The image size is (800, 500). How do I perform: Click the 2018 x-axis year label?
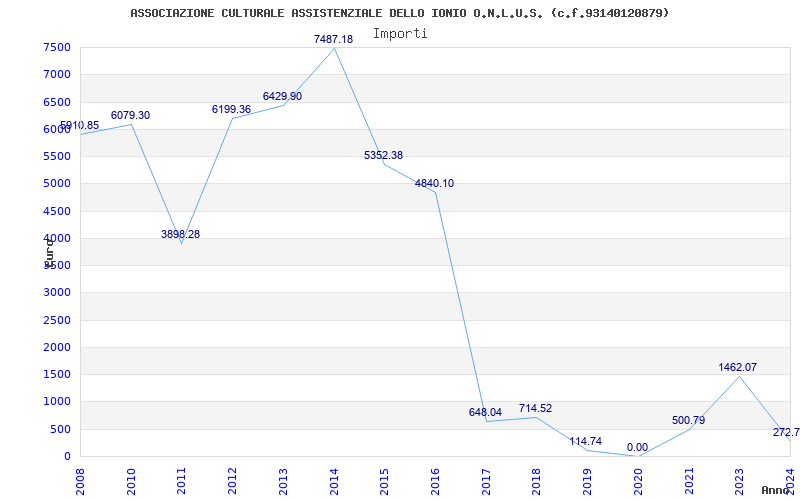pyautogui.click(x=537, y=481)
